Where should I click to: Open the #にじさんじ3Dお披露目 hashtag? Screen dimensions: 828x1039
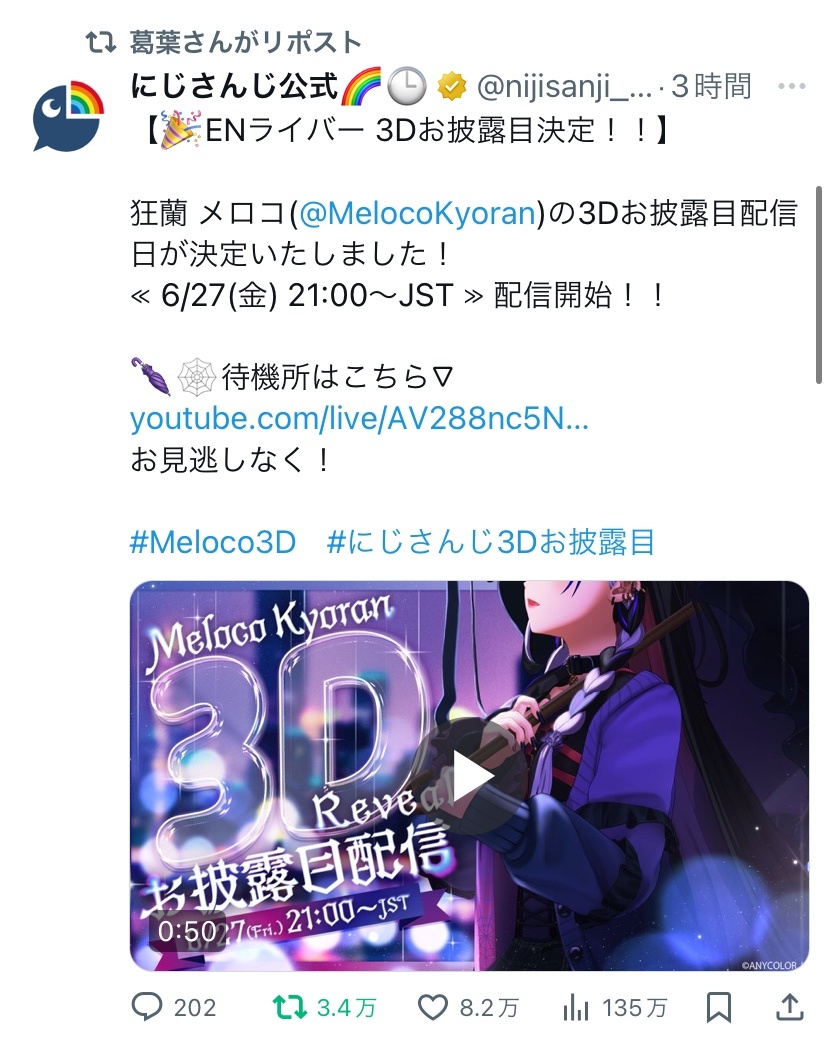point(491,542)
